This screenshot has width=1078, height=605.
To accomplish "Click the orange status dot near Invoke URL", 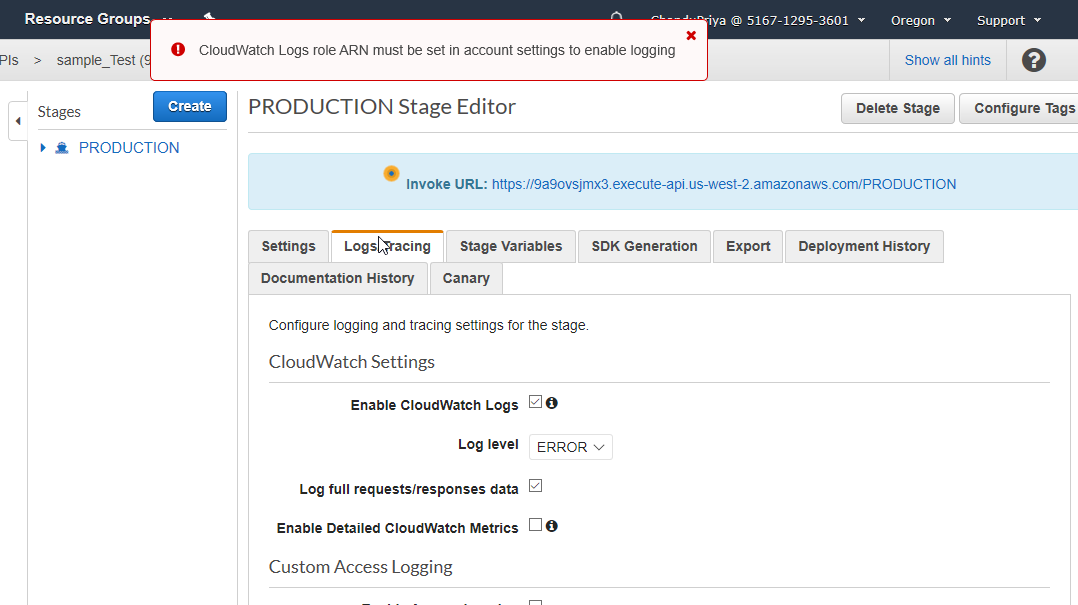I will [x=391, y=173].
